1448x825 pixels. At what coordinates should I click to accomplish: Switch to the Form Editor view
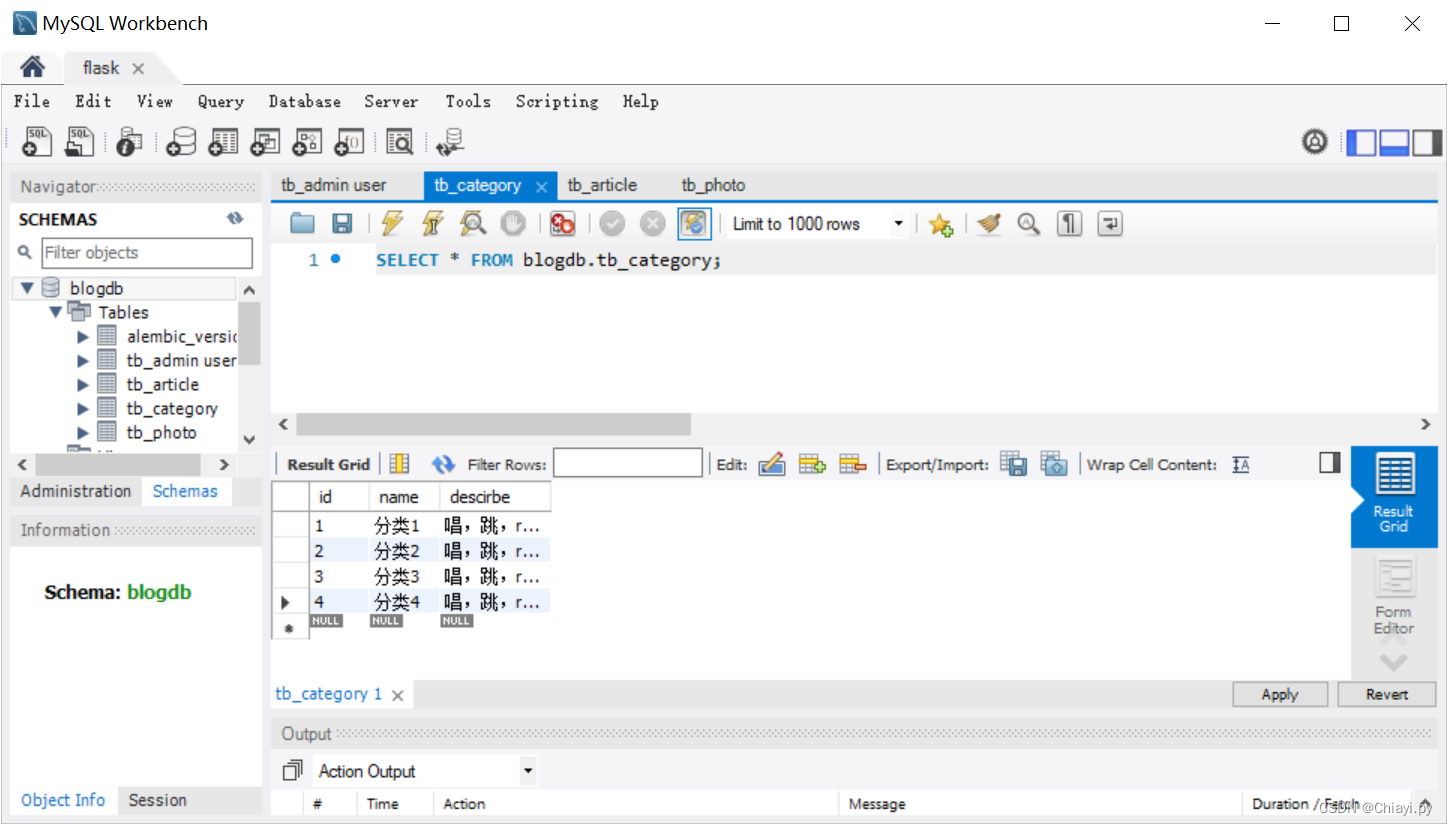coord(1393,596)
